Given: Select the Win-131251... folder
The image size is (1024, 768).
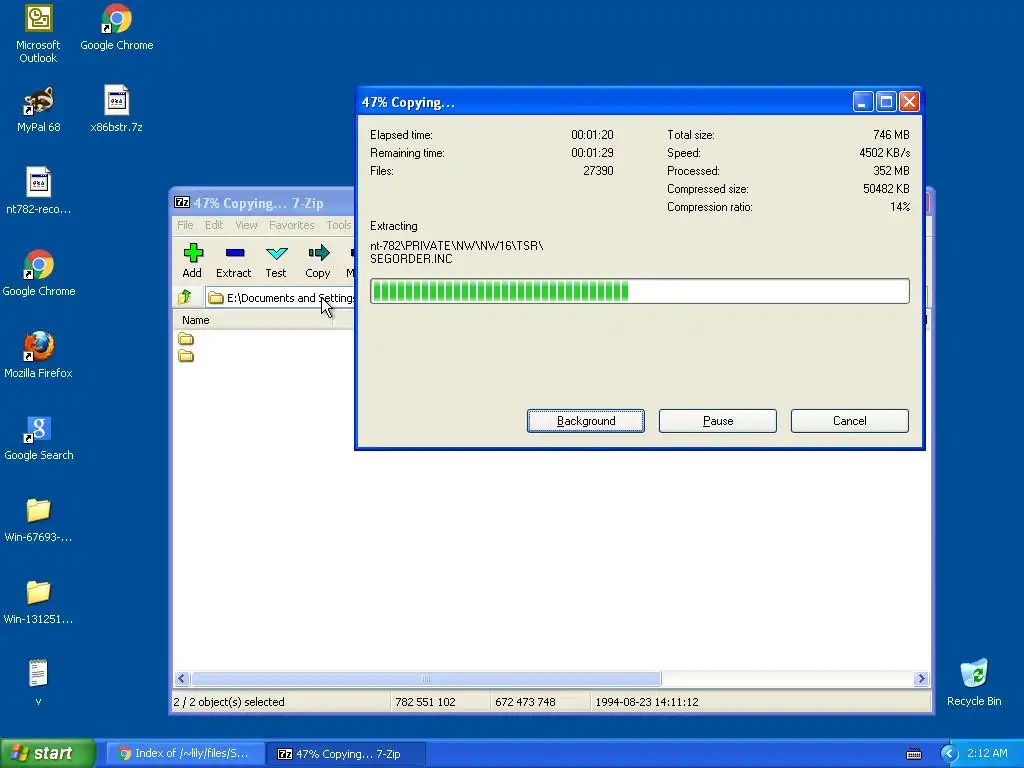Looking at the screenshot, I should [x=39, y=601].
